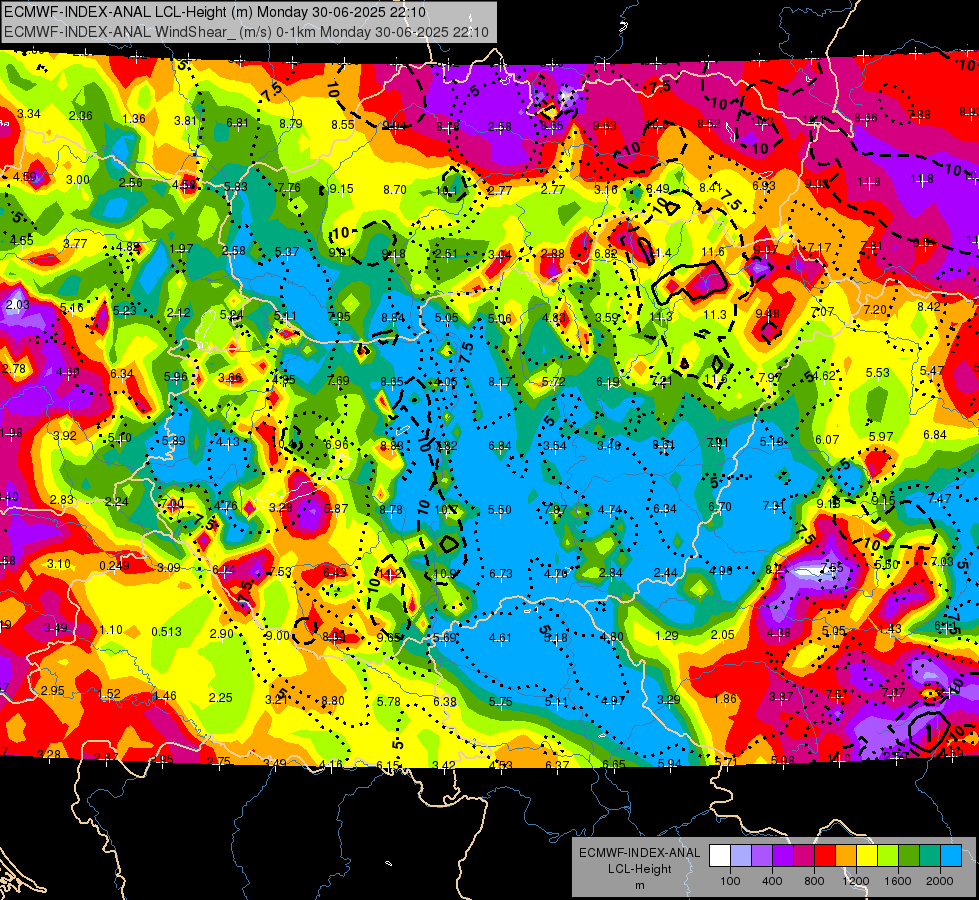Click the wind shear value 6.70
979x900 pixels.
(719, 507)
